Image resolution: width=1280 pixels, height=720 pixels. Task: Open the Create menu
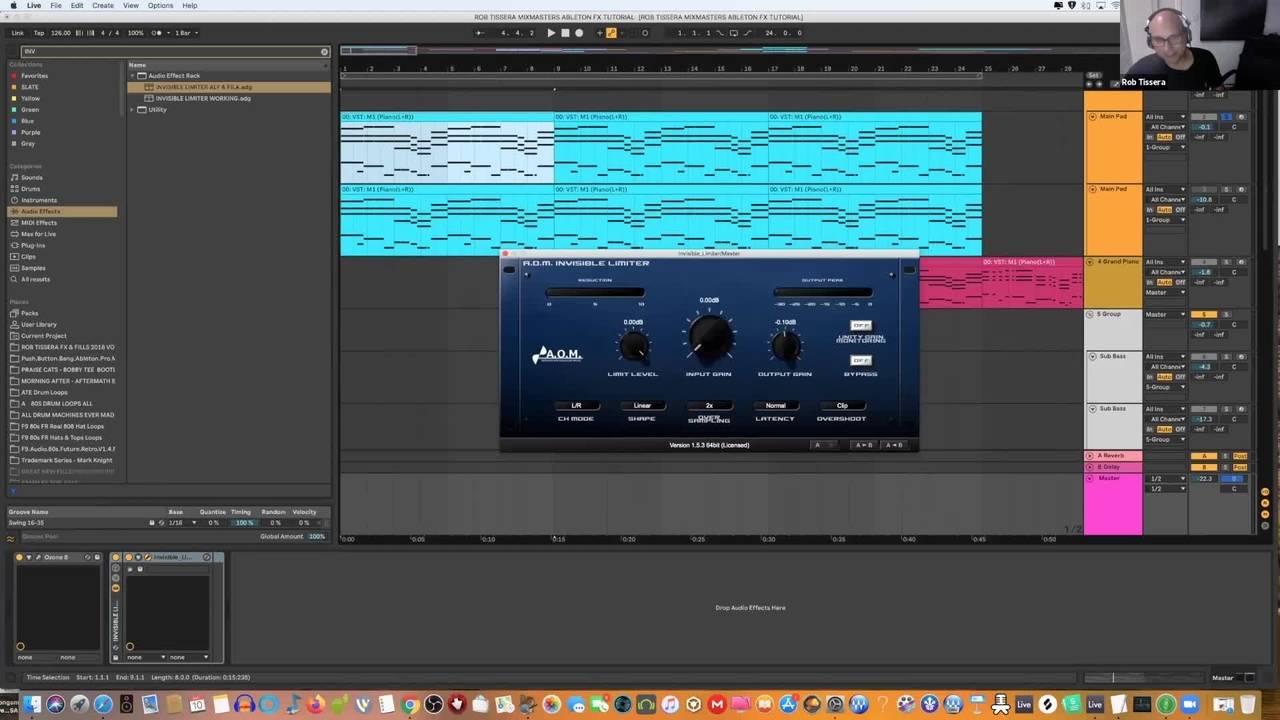coord(103,5)
